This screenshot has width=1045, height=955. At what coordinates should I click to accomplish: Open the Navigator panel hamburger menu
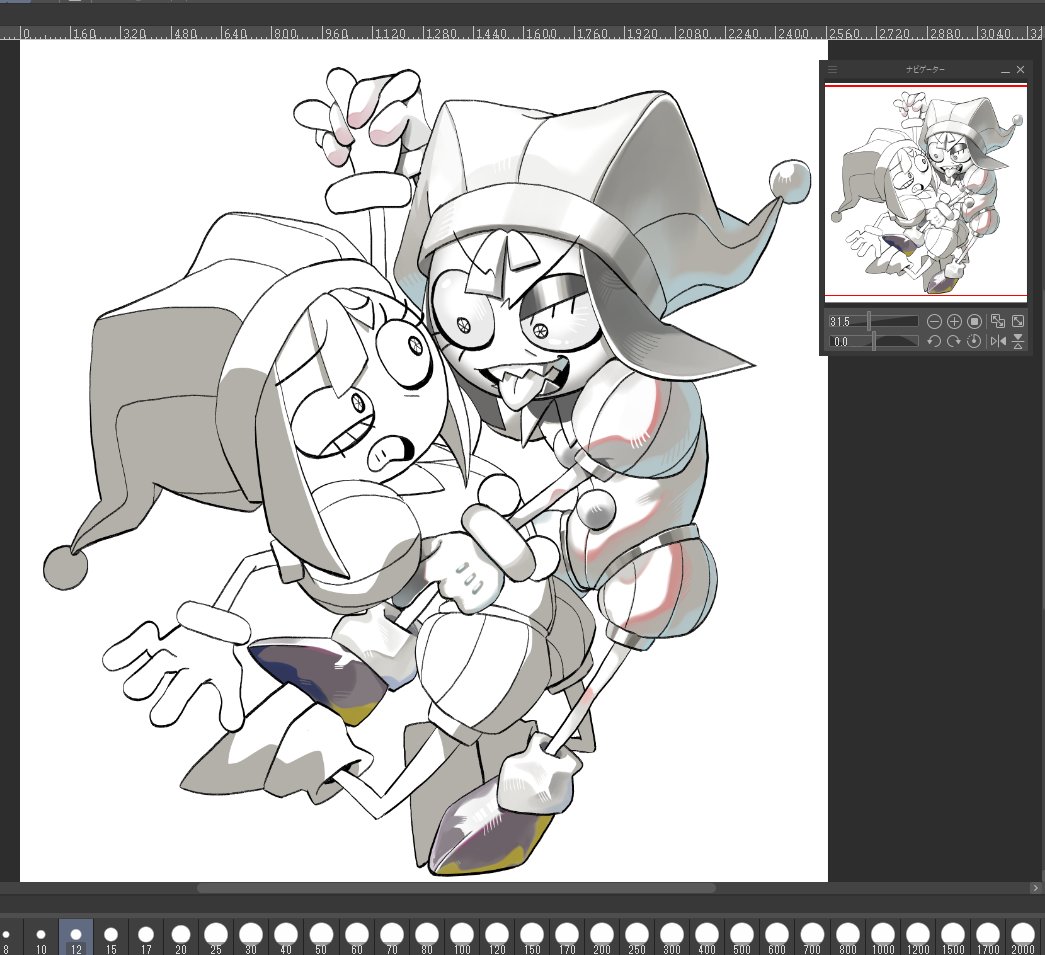click(x=832, y=69)
